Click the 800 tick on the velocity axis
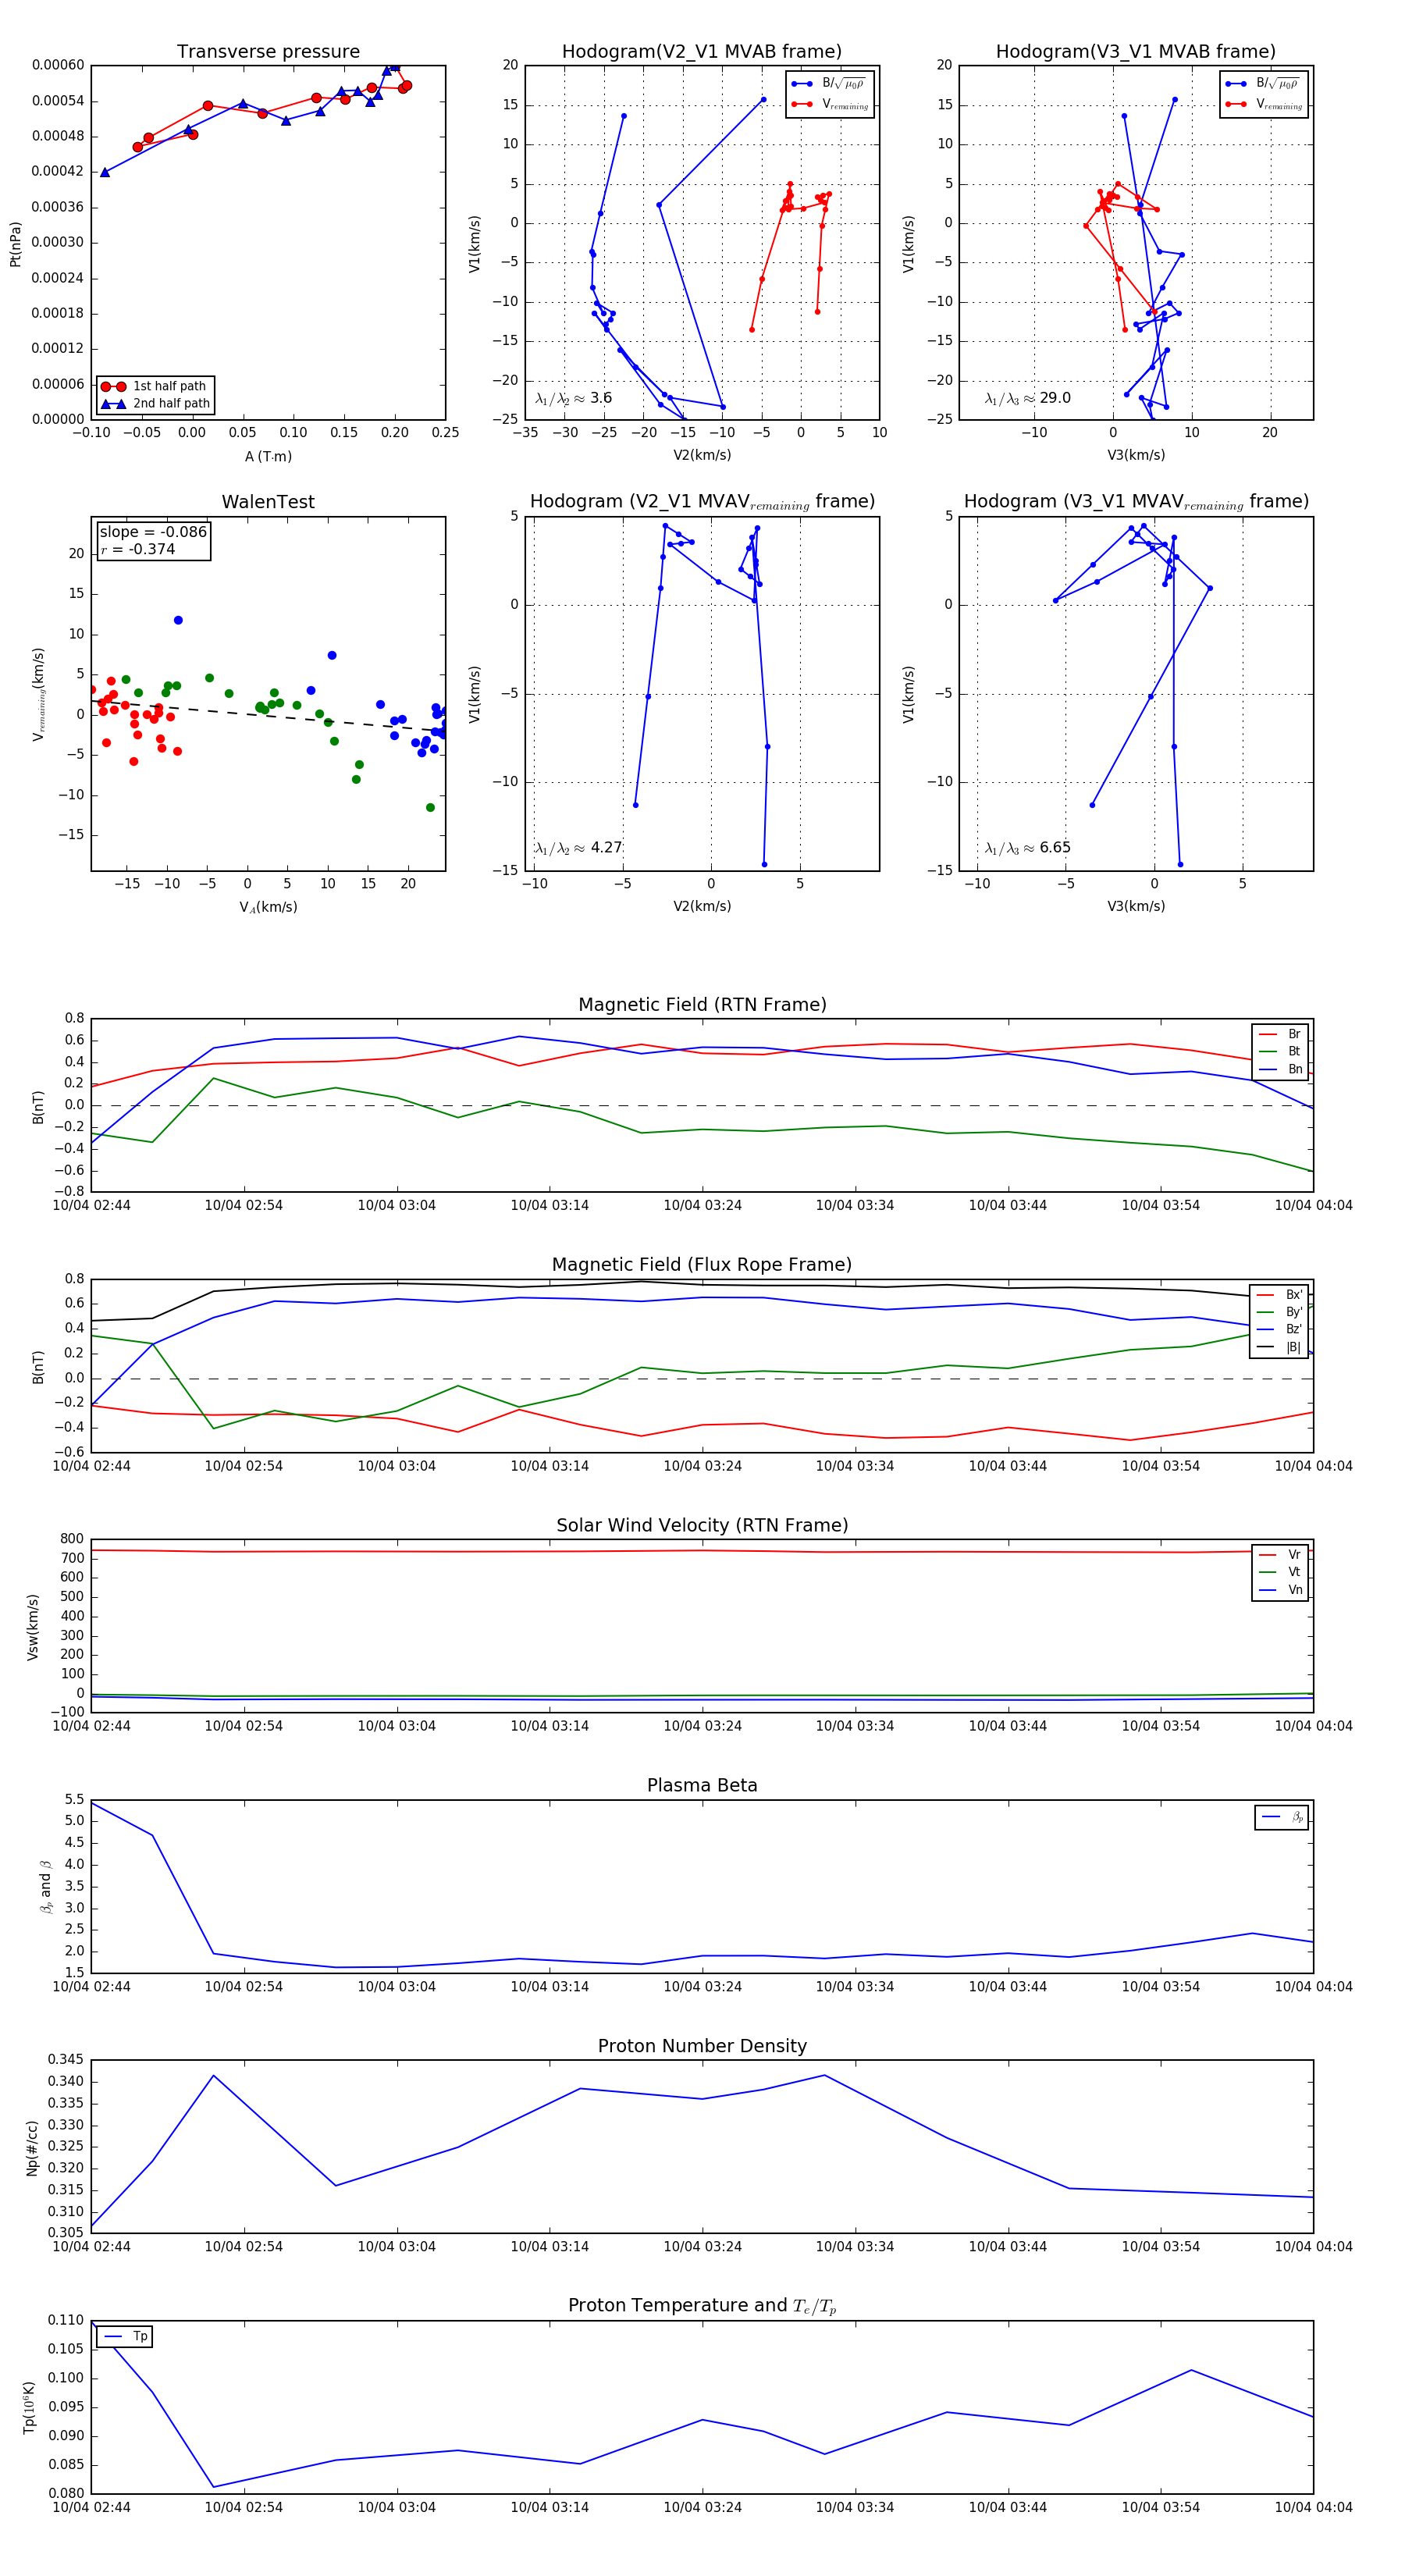 click(72, 1539)
